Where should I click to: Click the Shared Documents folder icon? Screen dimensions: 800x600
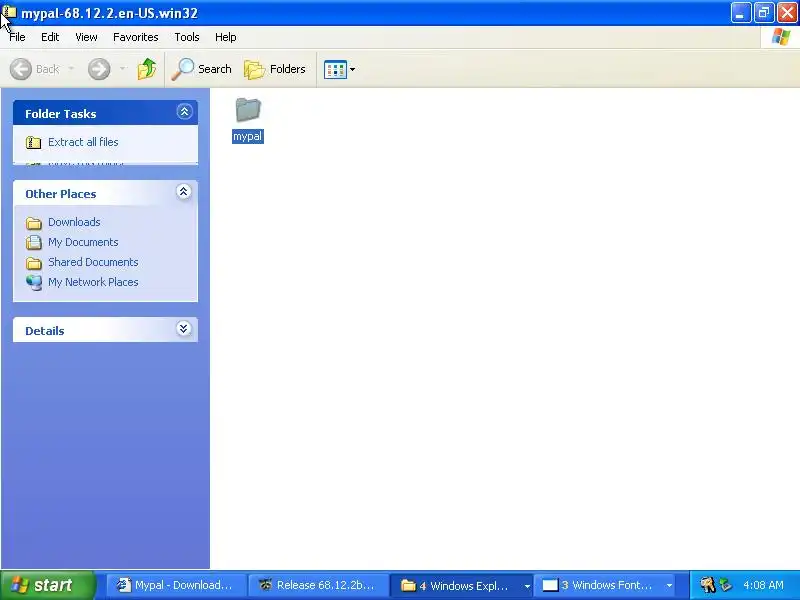click(34, 263)
